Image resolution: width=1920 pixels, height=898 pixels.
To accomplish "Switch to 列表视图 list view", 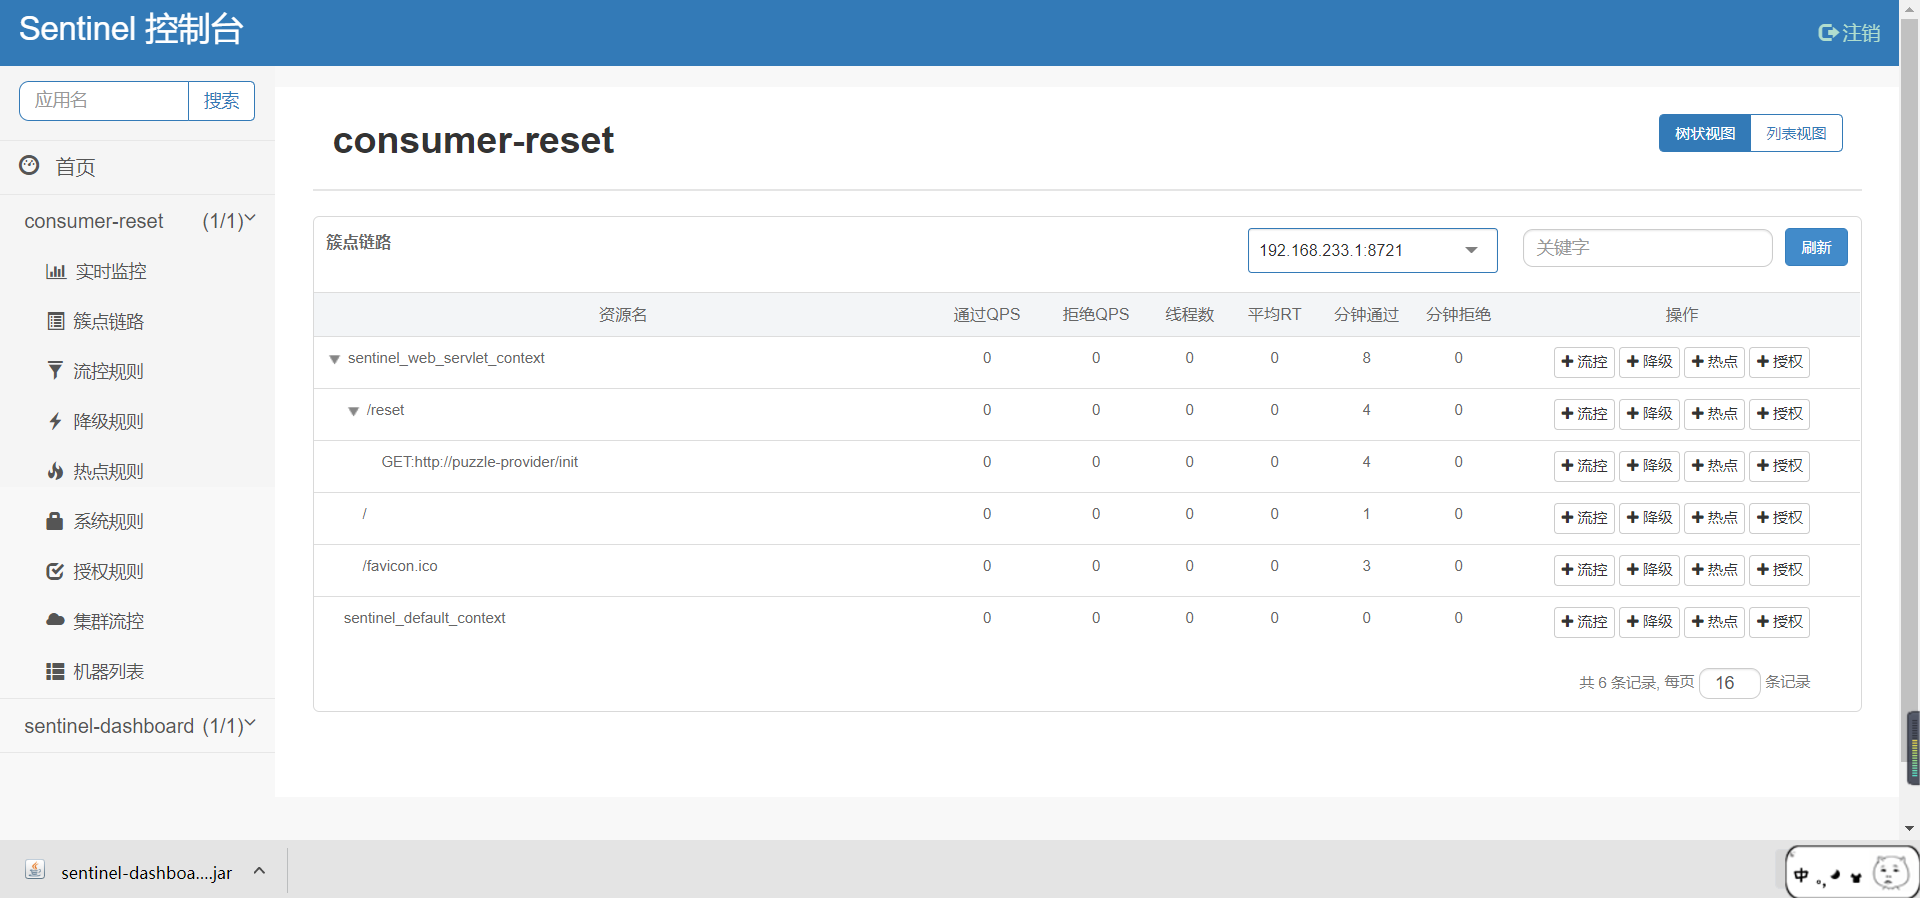I will tap(1796, 133).
